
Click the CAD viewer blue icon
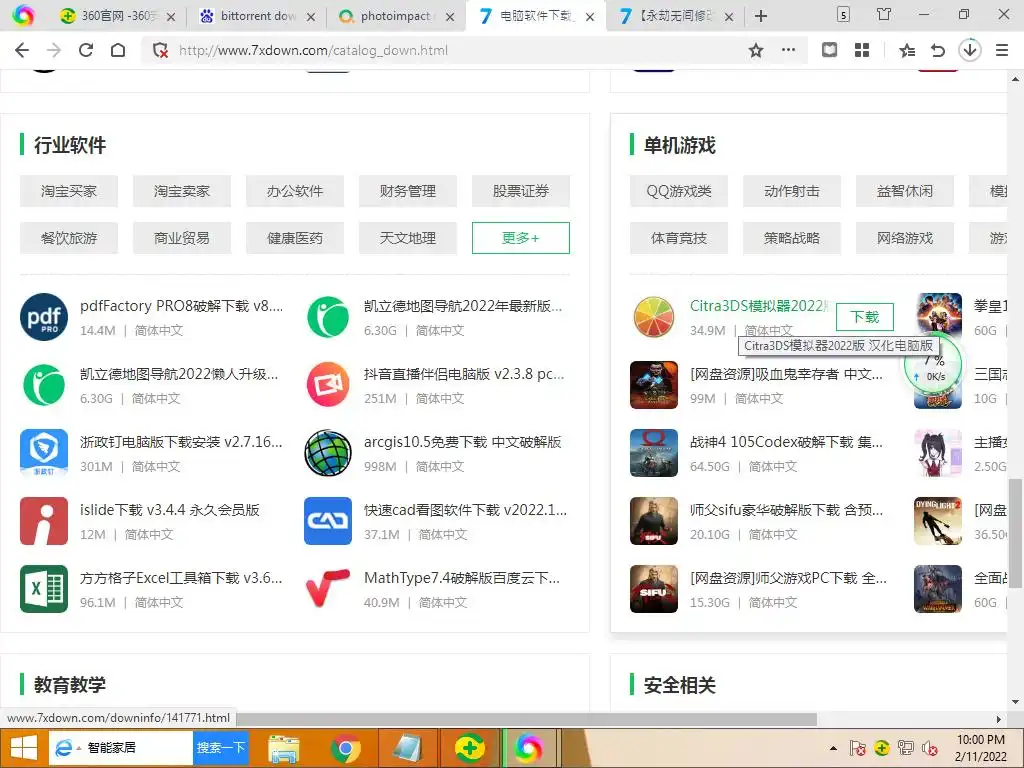coord(328,520)
